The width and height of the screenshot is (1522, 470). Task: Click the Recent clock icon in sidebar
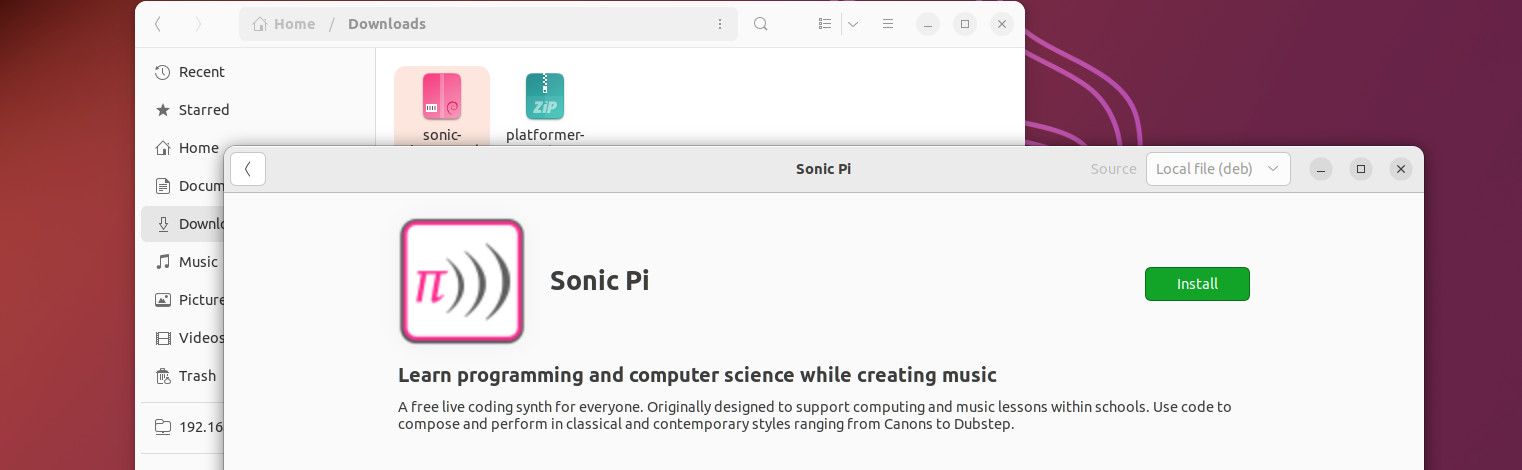pyautogui.click(x=162, y=72)
